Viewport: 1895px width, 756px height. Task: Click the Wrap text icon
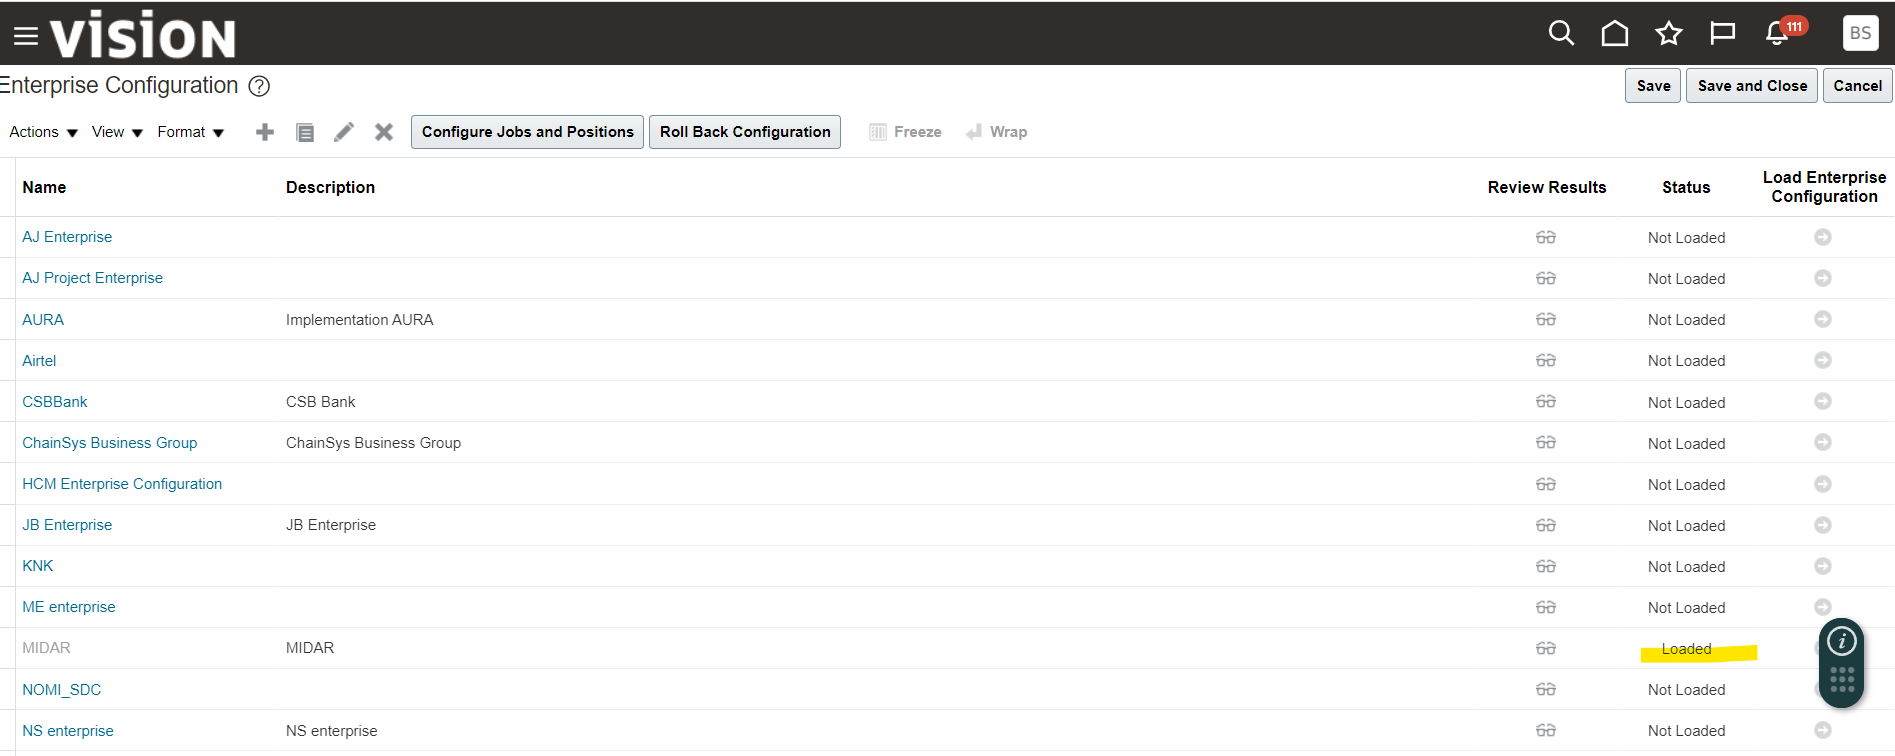point(974,132)
